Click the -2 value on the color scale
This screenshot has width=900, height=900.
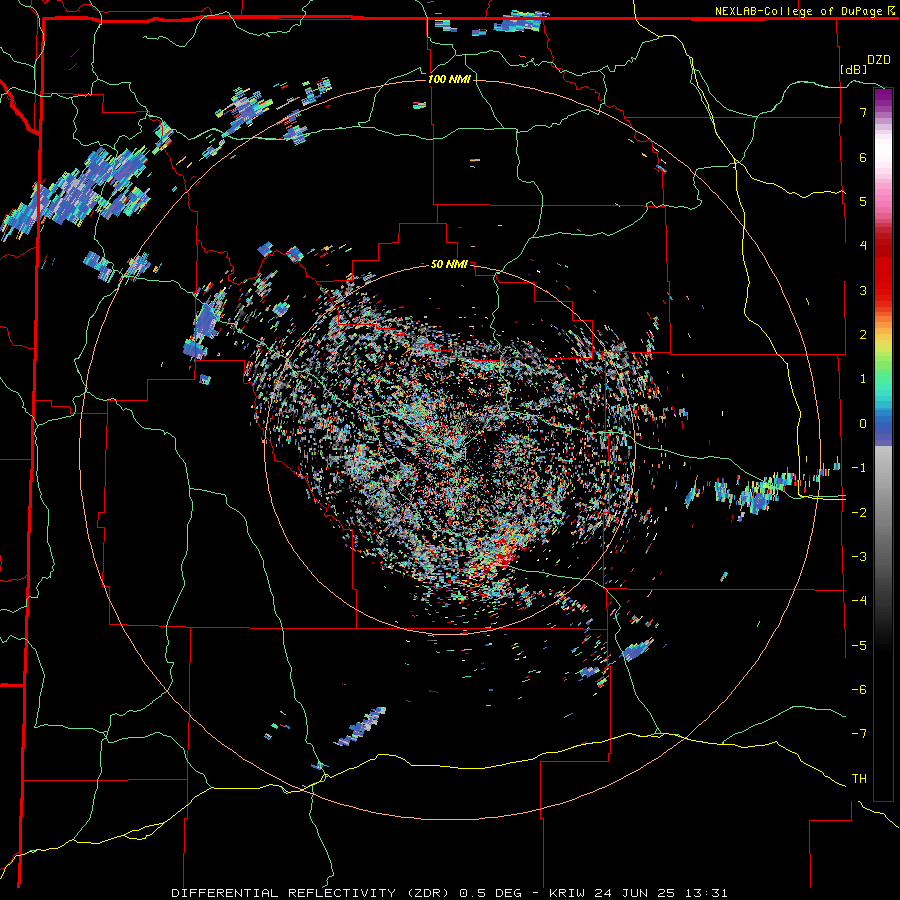859,512
